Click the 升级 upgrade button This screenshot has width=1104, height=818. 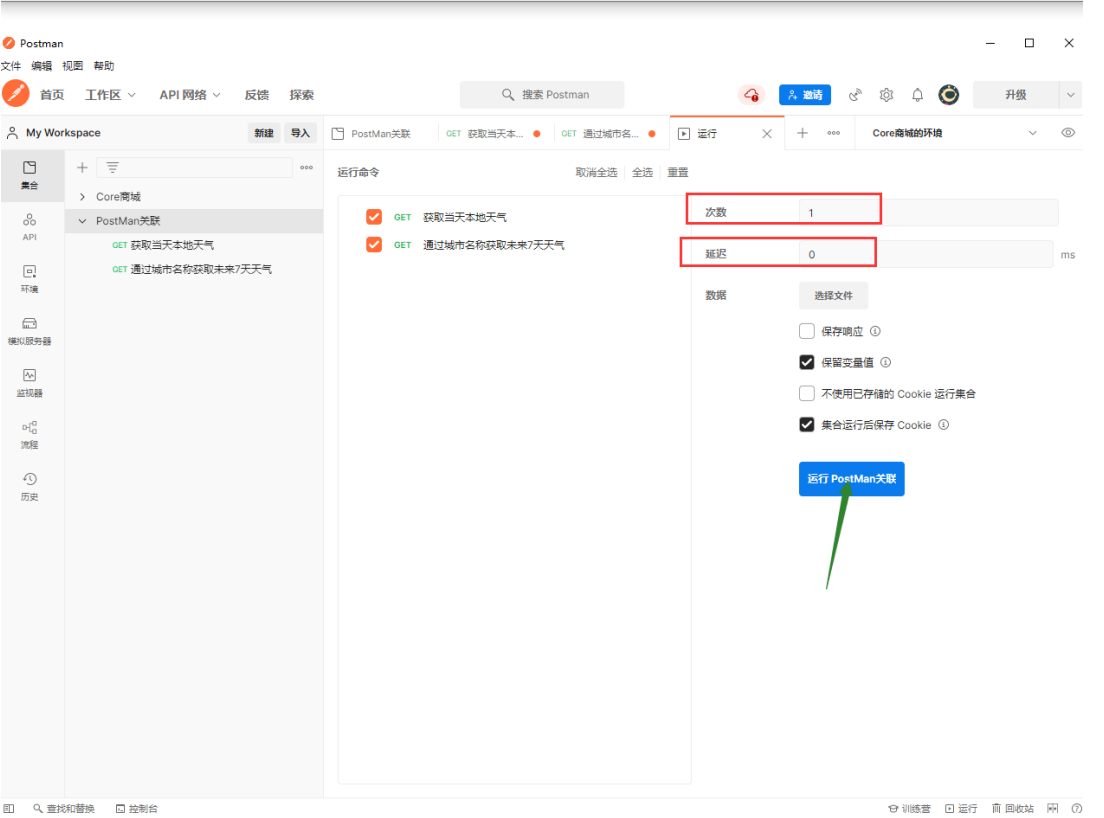(x=1015, y=94)
